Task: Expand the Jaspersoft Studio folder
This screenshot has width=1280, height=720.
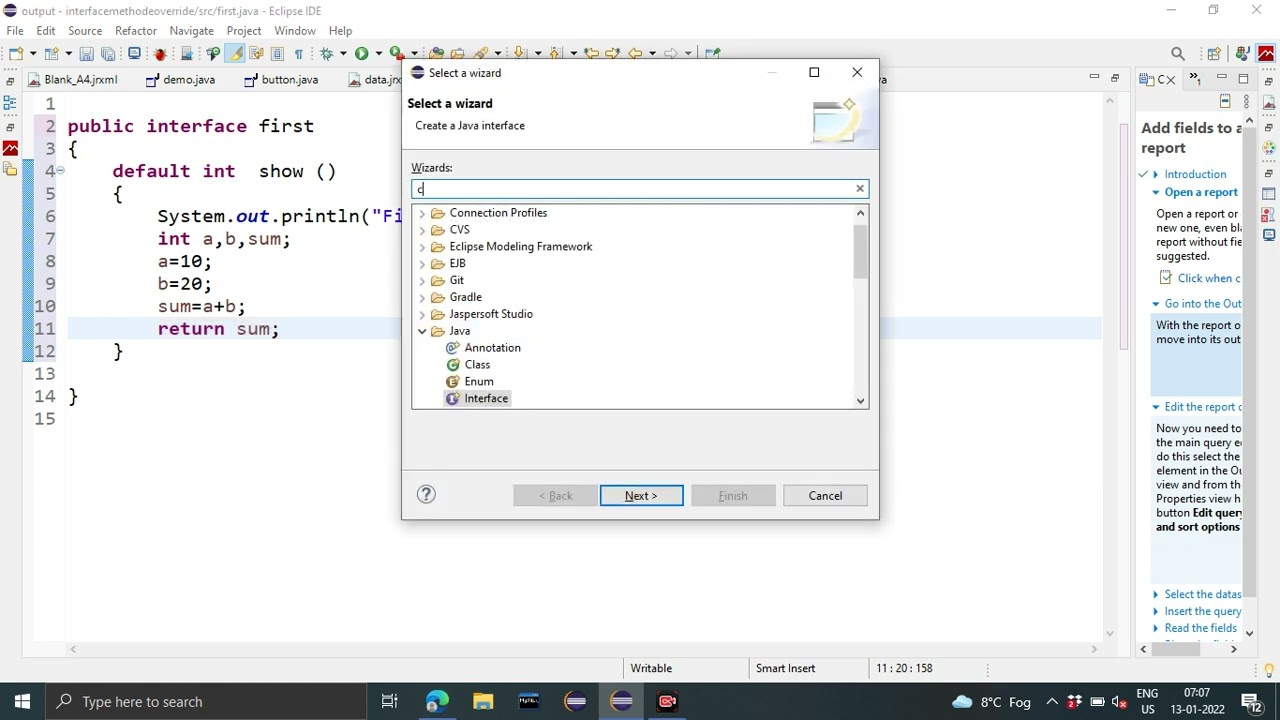Action: [x=422, y=314]
